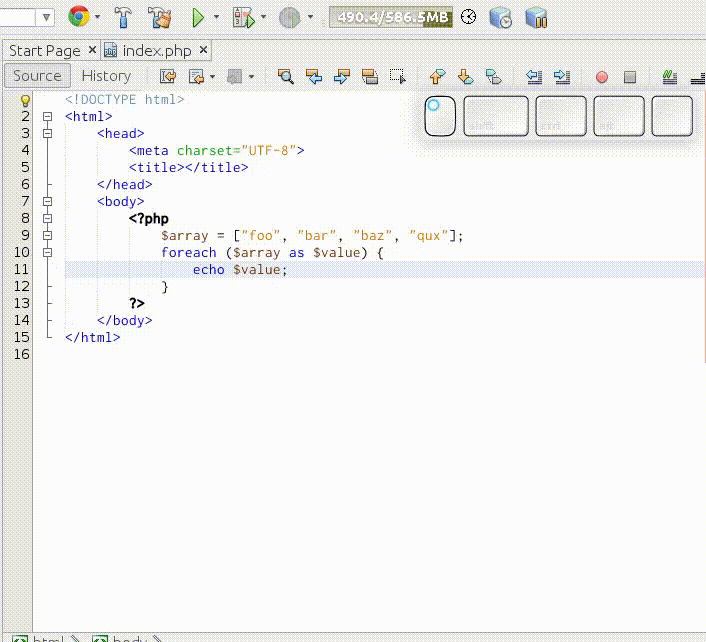The width and height of the screenshot is (706, 642).
Task: Collapse the foreach block fold on line 10
Action: click(47, 252)
